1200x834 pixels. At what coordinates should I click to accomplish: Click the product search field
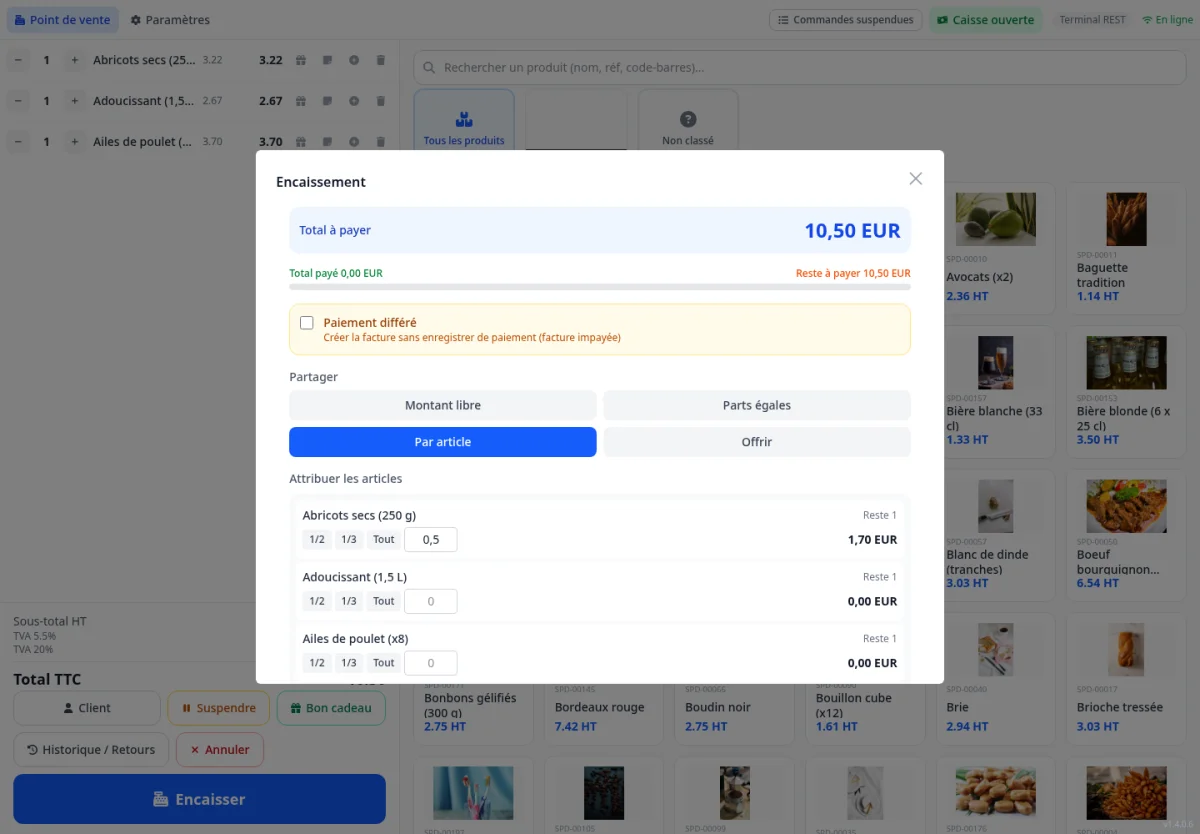(799, 68)
